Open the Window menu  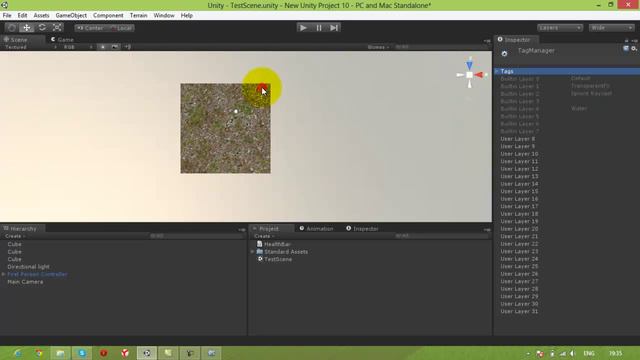164,16
